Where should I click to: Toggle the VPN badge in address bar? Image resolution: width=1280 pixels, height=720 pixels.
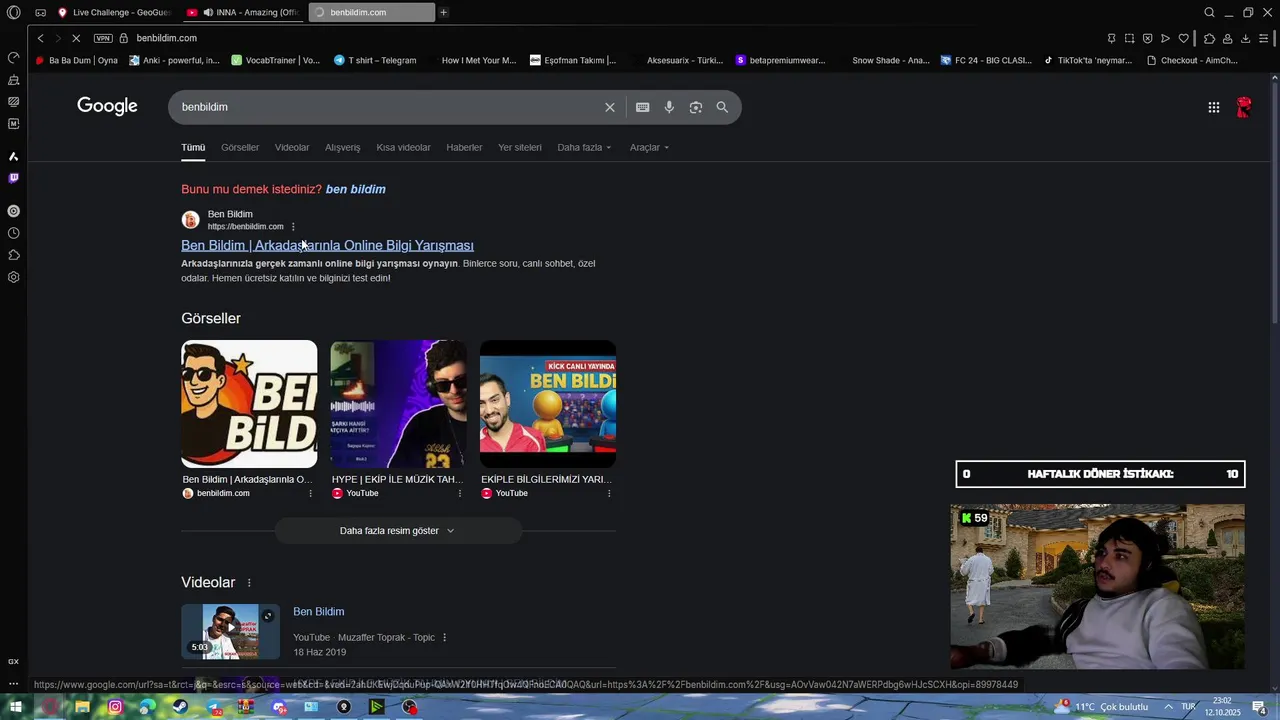coord(103,38)
